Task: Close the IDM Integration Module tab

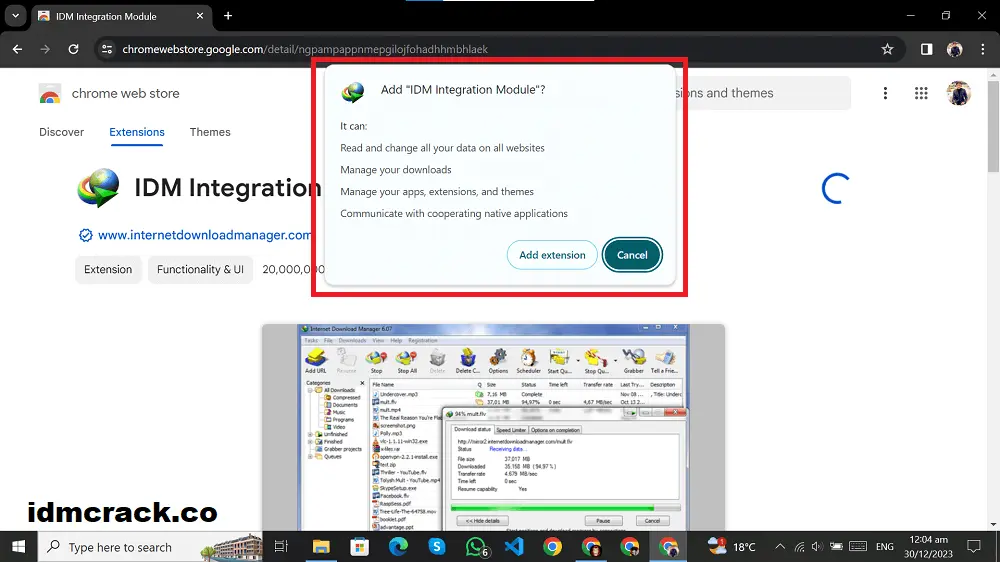Action: point(200,16)
